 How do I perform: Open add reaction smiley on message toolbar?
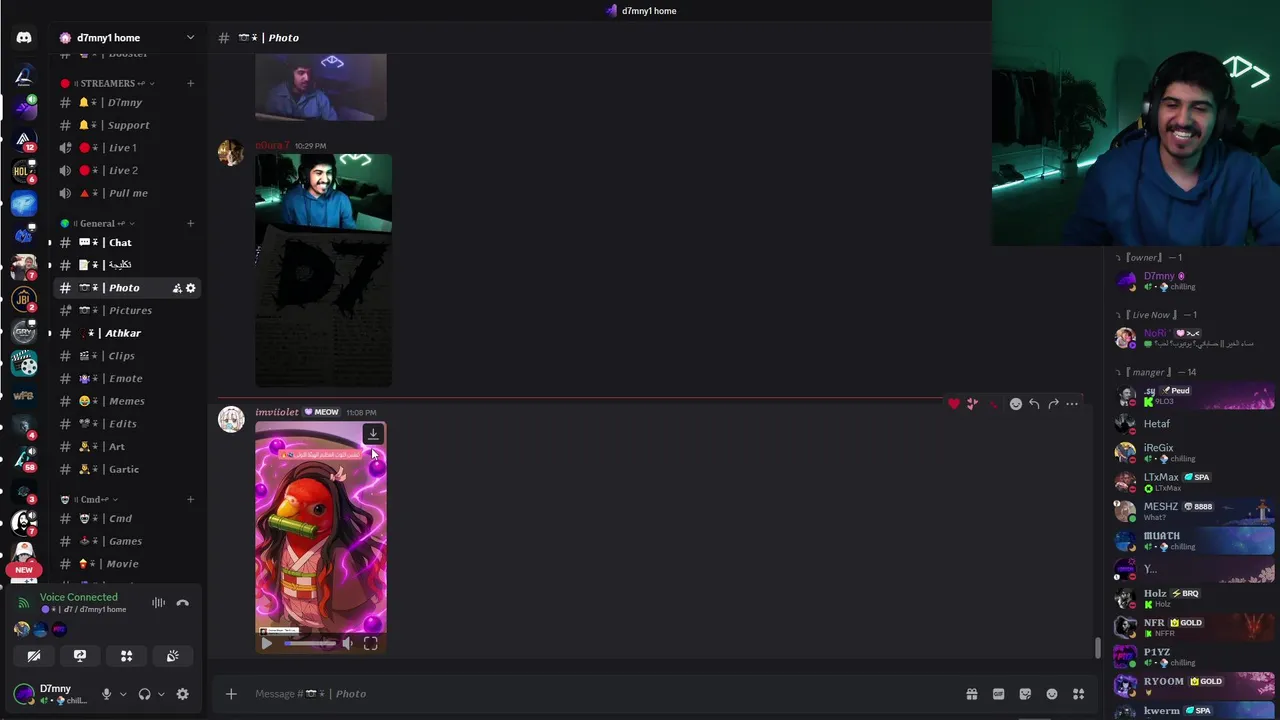click(1016, 404)
